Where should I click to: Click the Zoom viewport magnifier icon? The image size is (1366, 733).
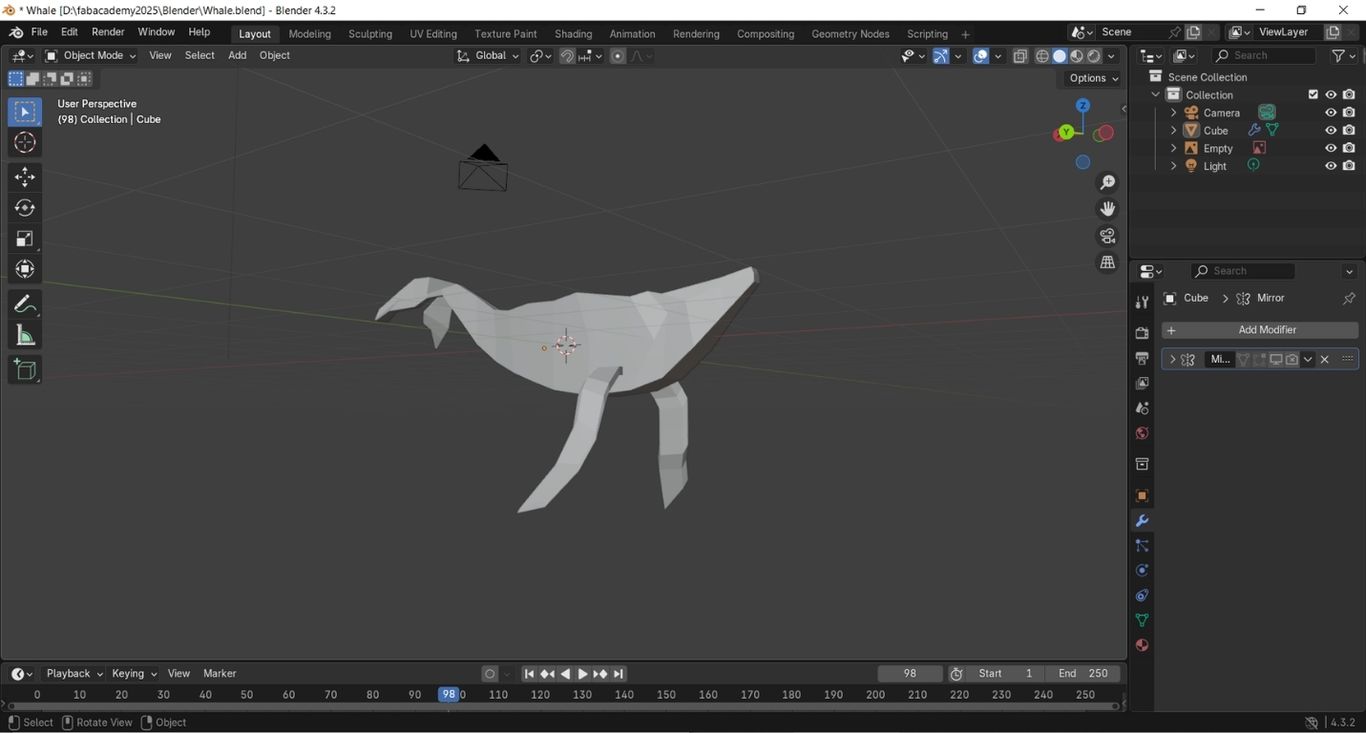(1107, 182)
